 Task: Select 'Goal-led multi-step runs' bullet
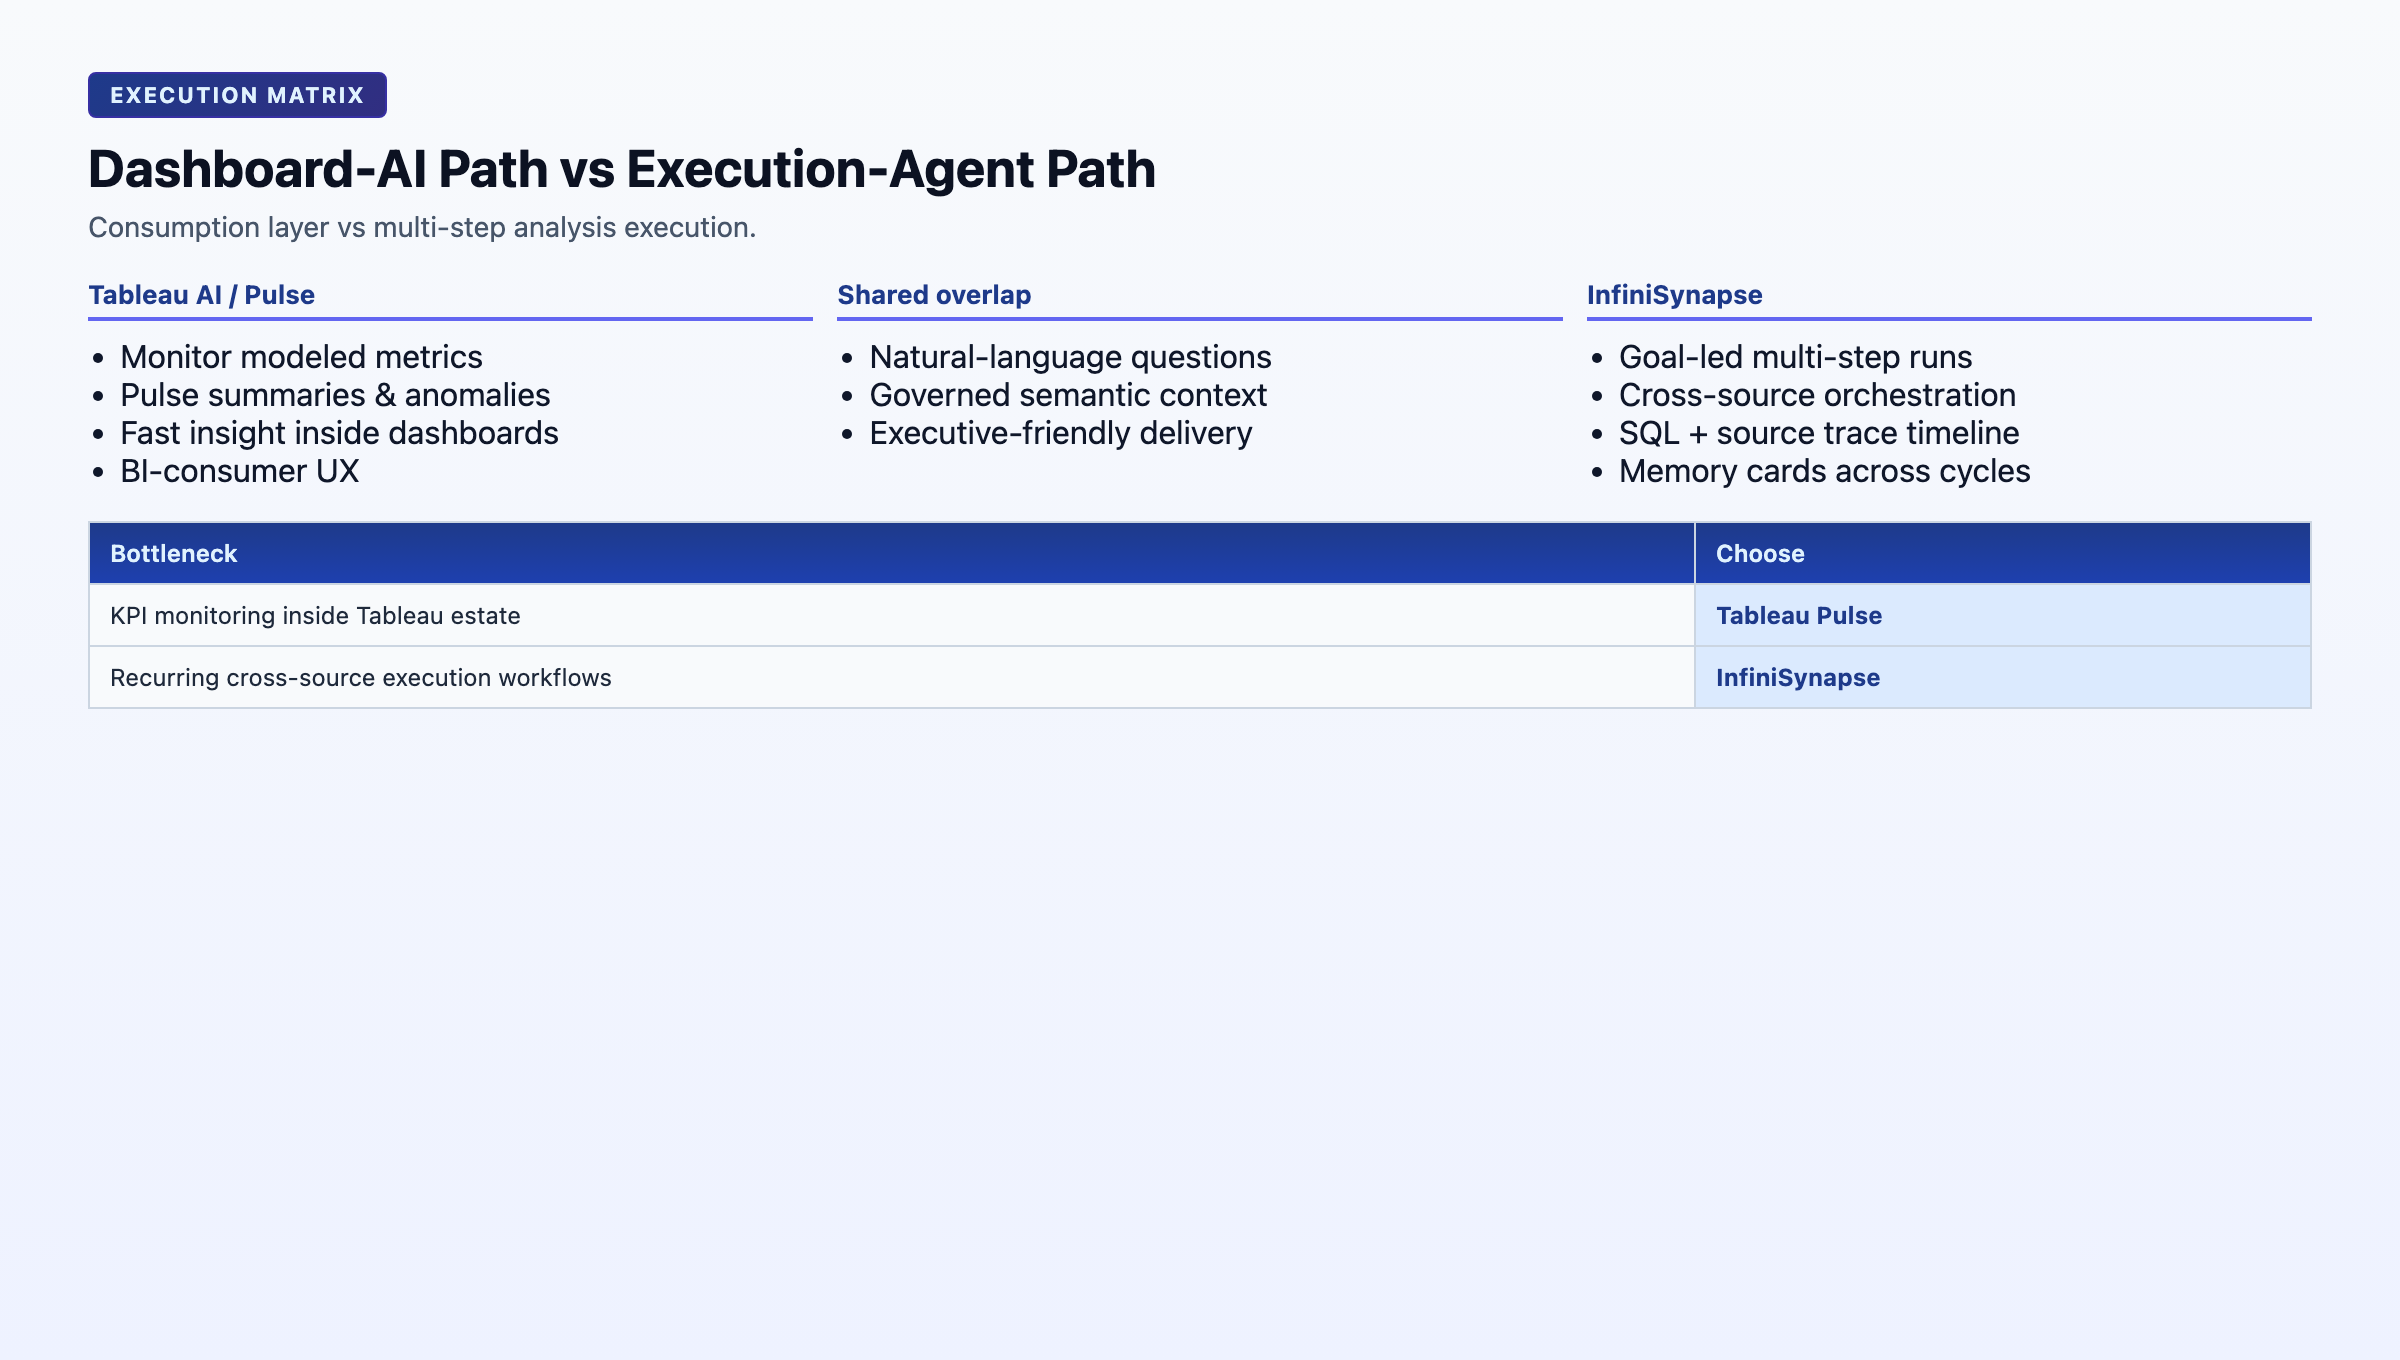click(1795, 357)
